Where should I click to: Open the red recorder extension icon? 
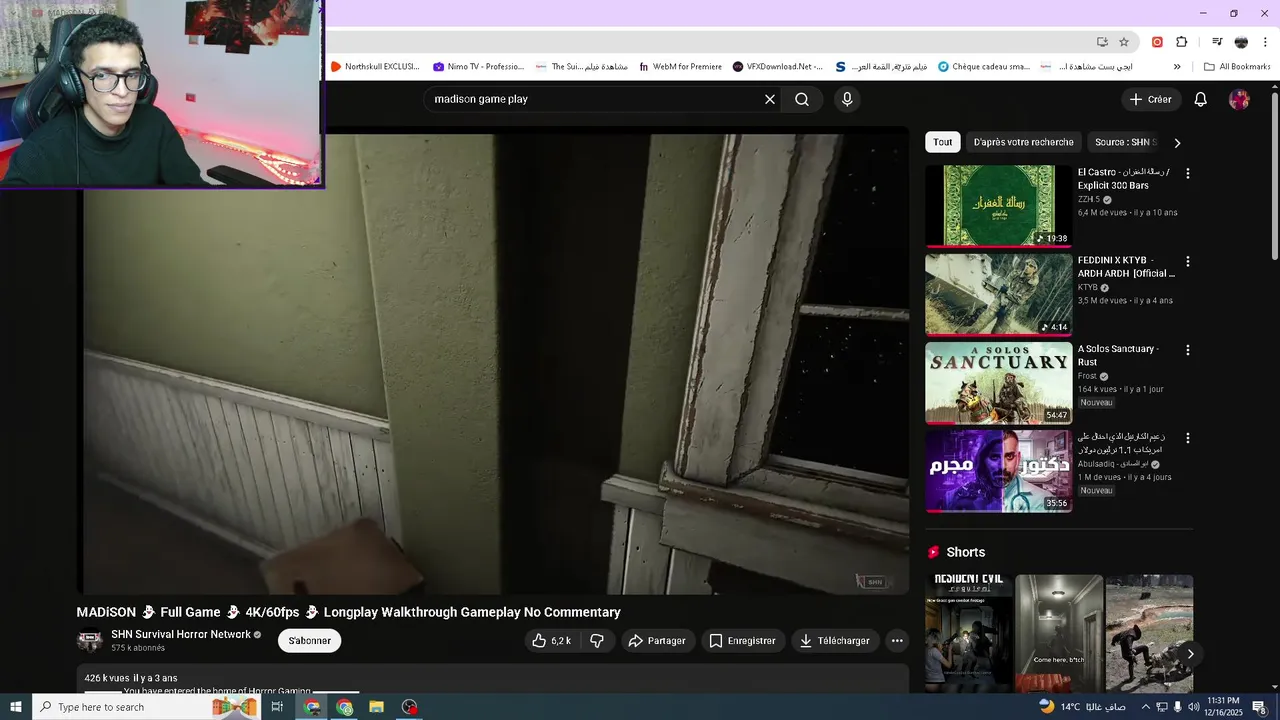[1157, 42]
